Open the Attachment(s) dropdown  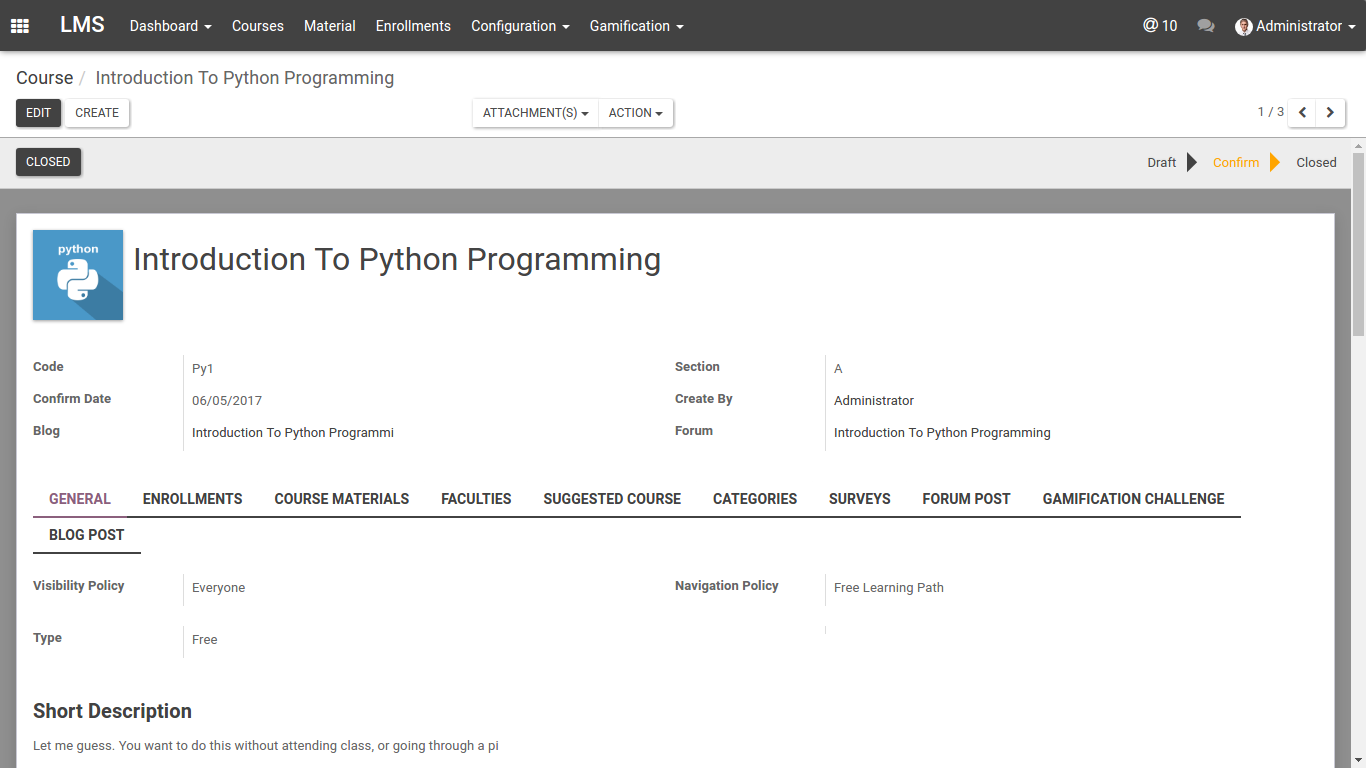coord(535,113)
